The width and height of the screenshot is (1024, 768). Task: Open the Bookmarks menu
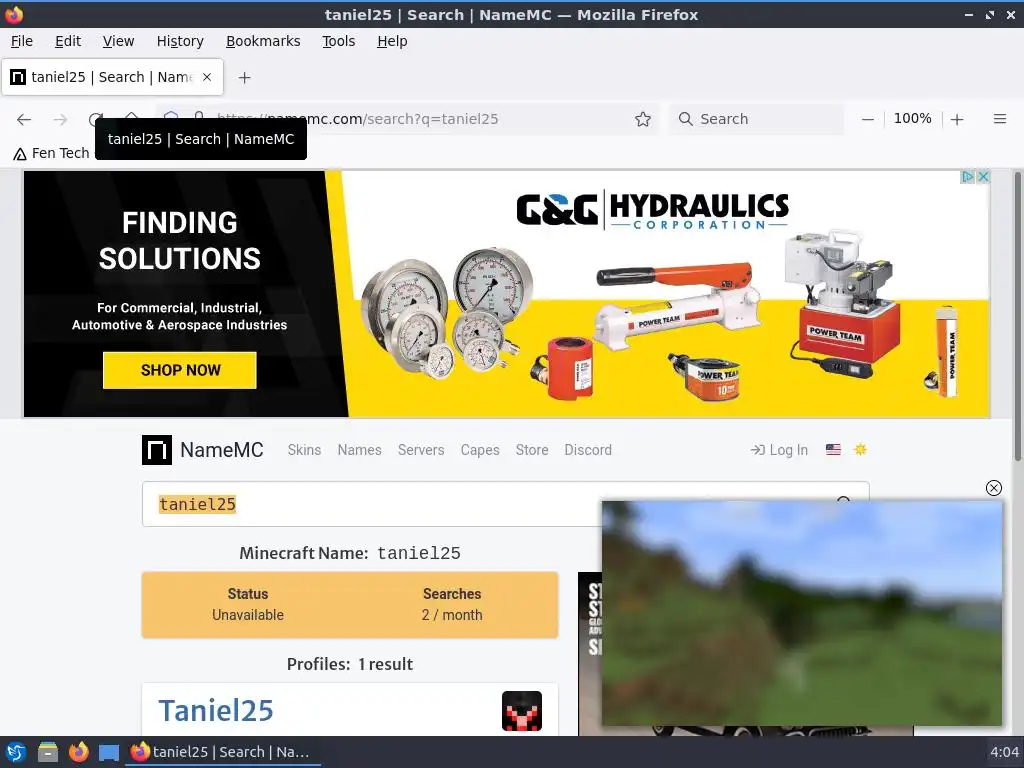263,41
